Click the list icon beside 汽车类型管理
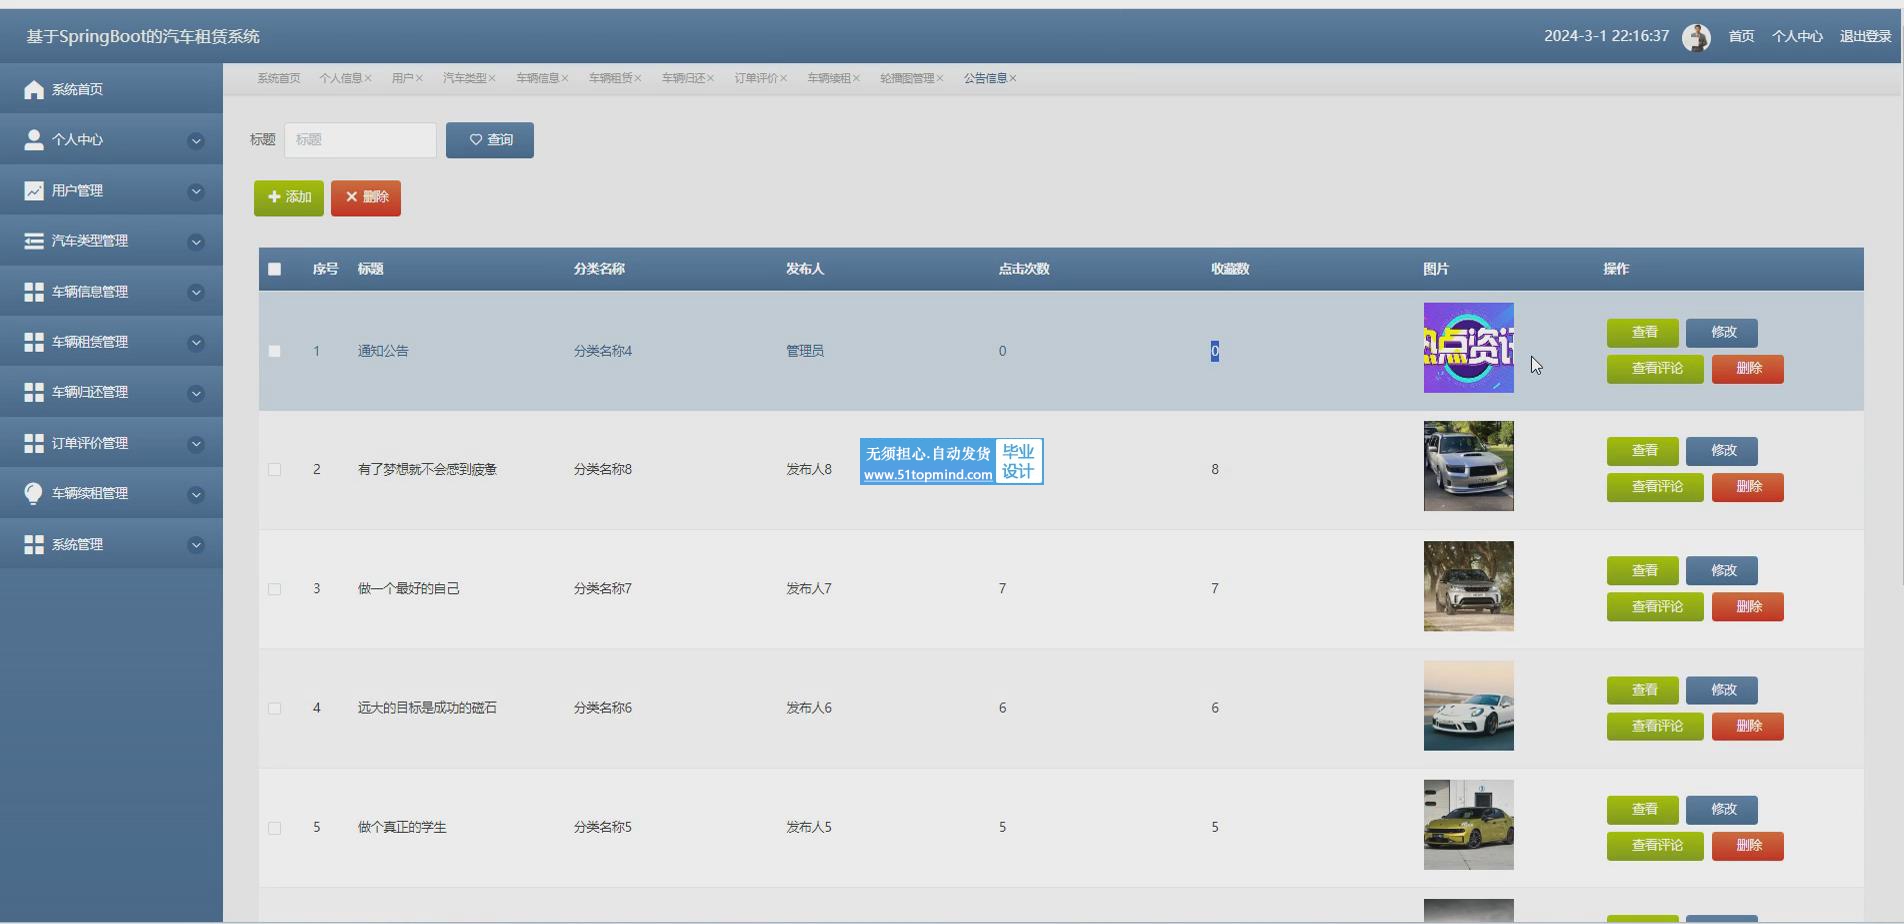Image resolution: width=1904 pixels, height=924 pixels. click(x=34, y=241)
